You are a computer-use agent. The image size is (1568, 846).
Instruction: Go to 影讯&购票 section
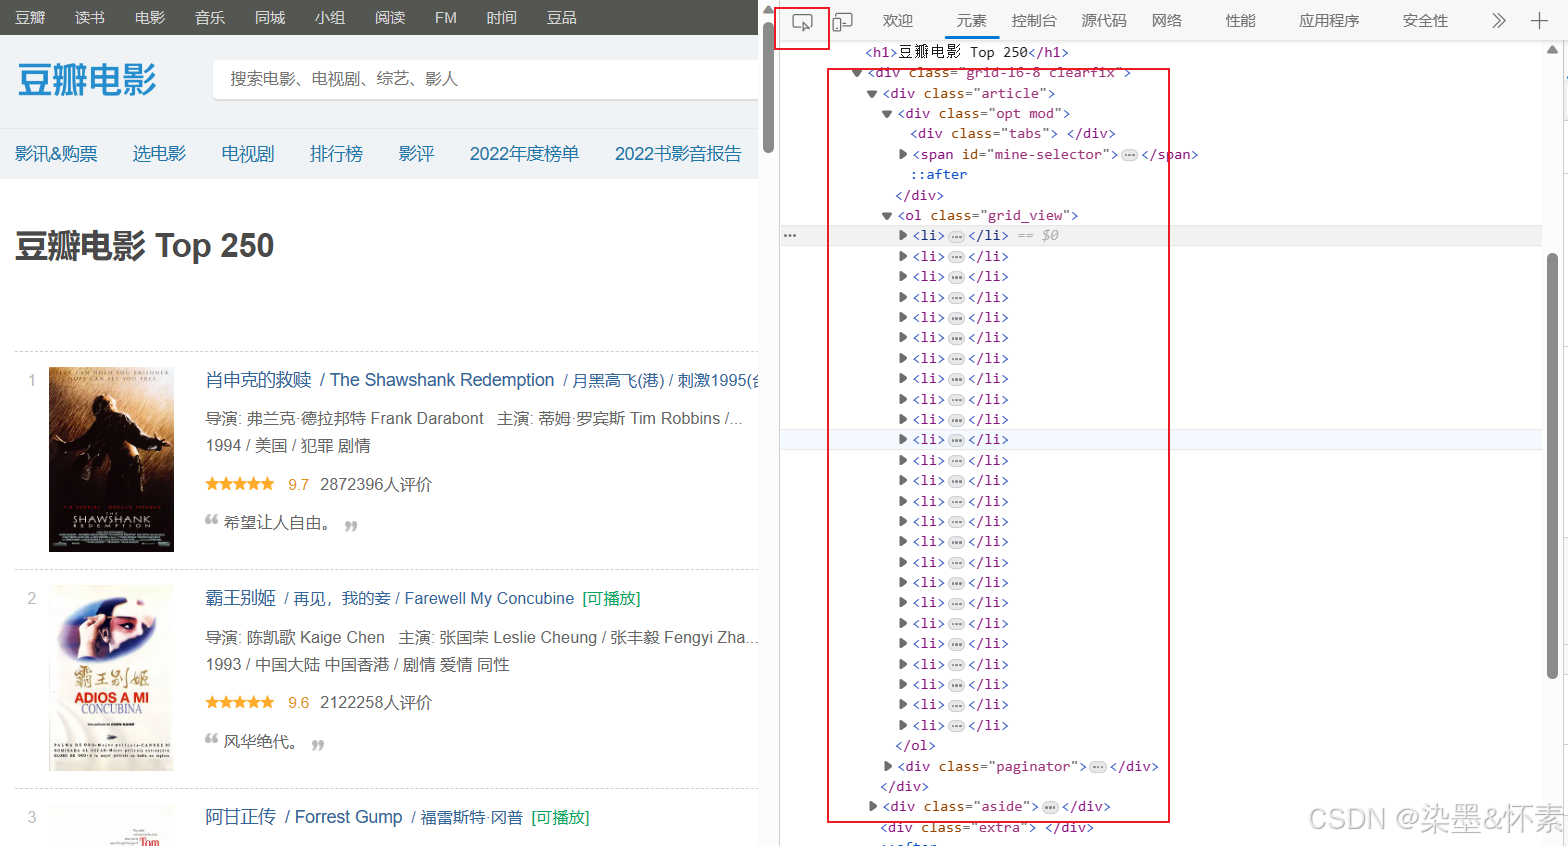tap(56, 154)
